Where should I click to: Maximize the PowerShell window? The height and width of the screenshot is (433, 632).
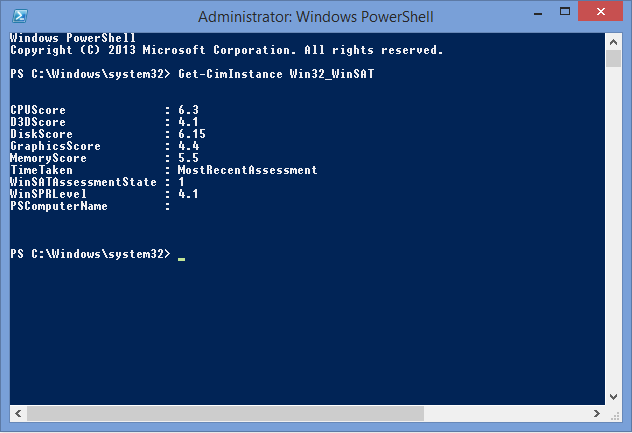565,12
